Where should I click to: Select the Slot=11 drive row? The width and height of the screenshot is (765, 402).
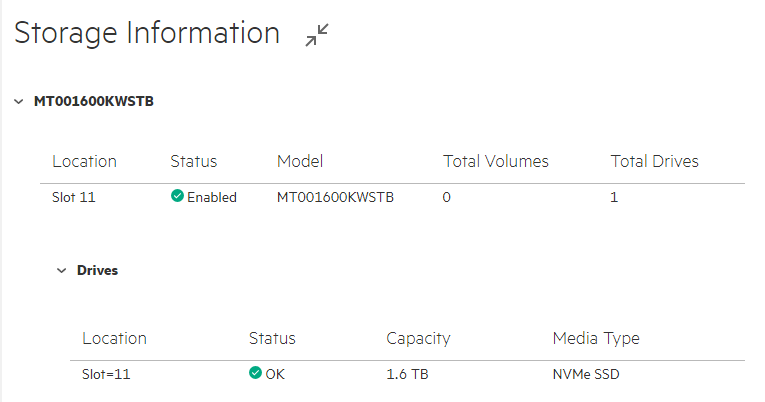pyautogui.click(x=106, y=375)
